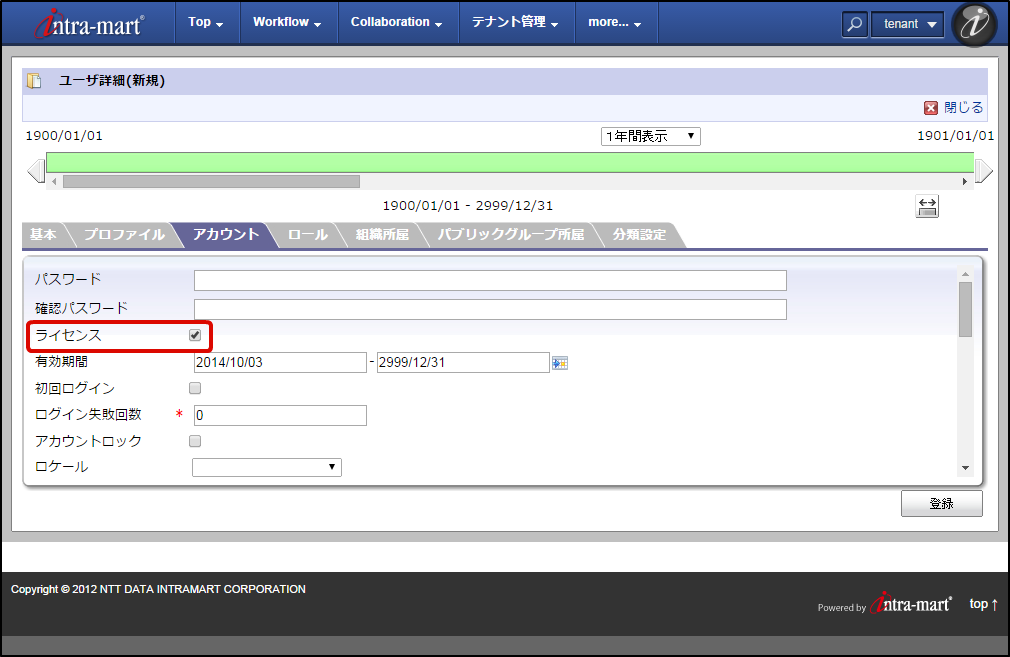Switch to the パブリックグループ所属 tab
Image resolution: width=1010 pixels, height=657 pixels.
coord(511,235)
